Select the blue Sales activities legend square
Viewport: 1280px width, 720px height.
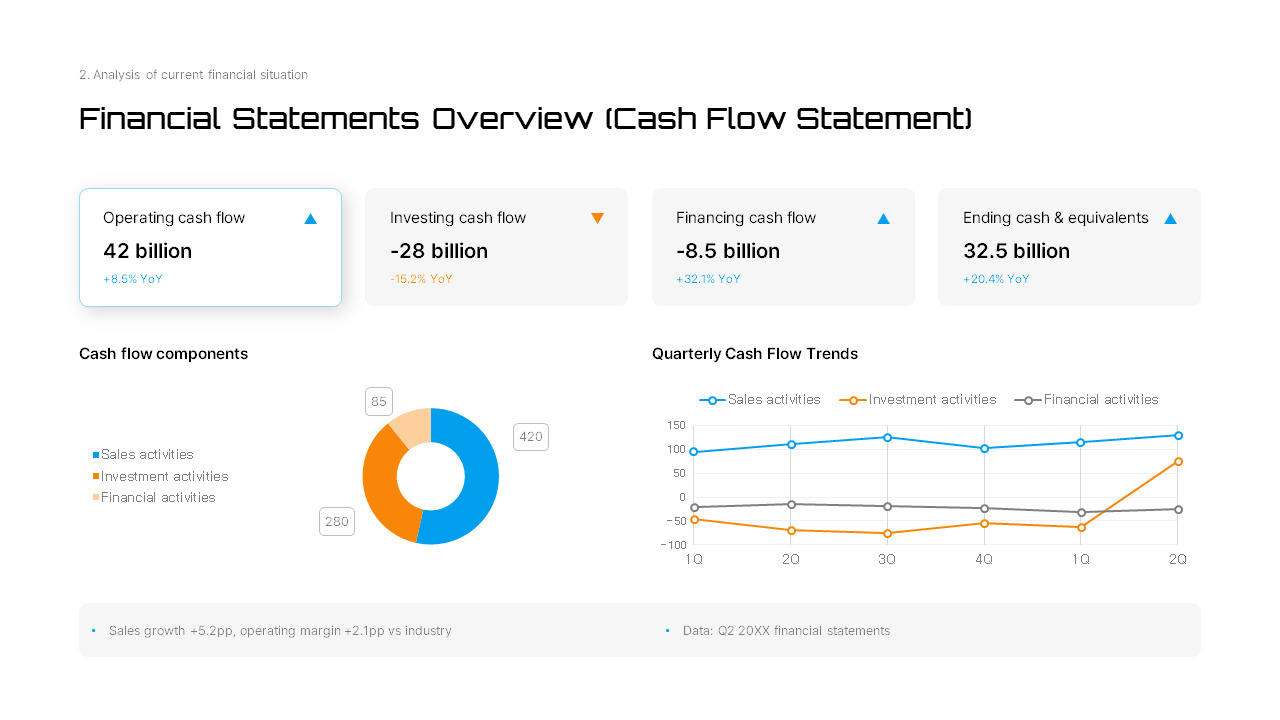click(x=94, y=454)
